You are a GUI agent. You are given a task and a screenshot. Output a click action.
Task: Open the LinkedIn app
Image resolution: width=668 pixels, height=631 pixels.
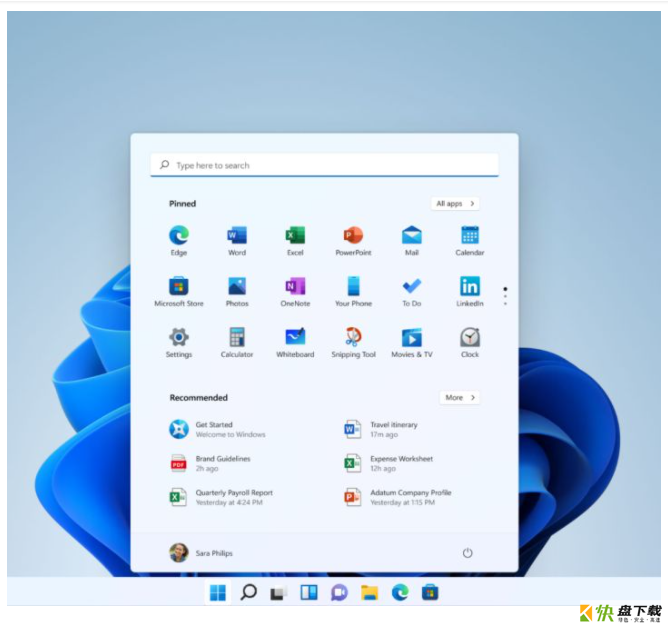470,291
